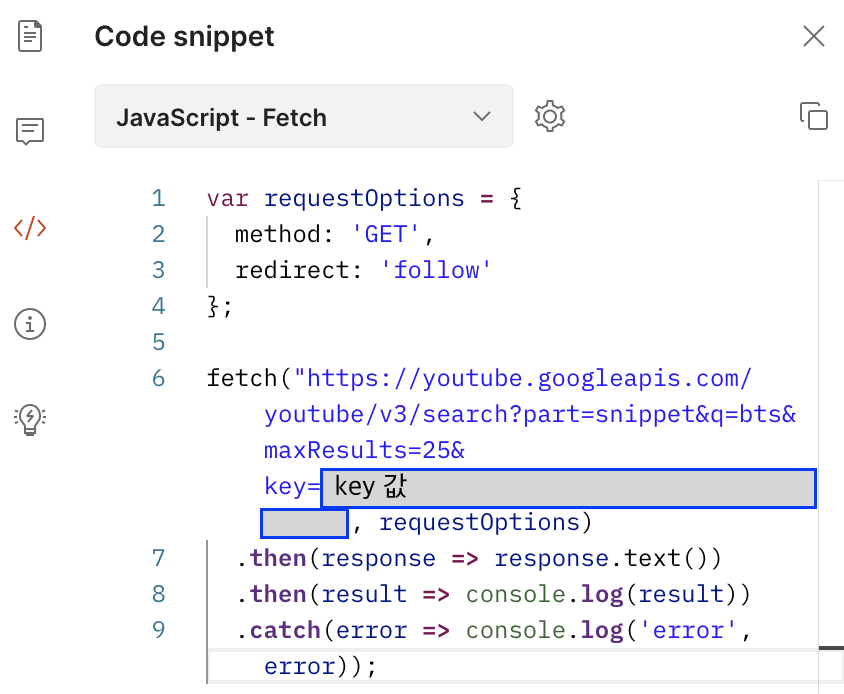Click the 'var requestOptions = {' code line
The width and height of the screenshot is (844, 694).
(364, 199)
